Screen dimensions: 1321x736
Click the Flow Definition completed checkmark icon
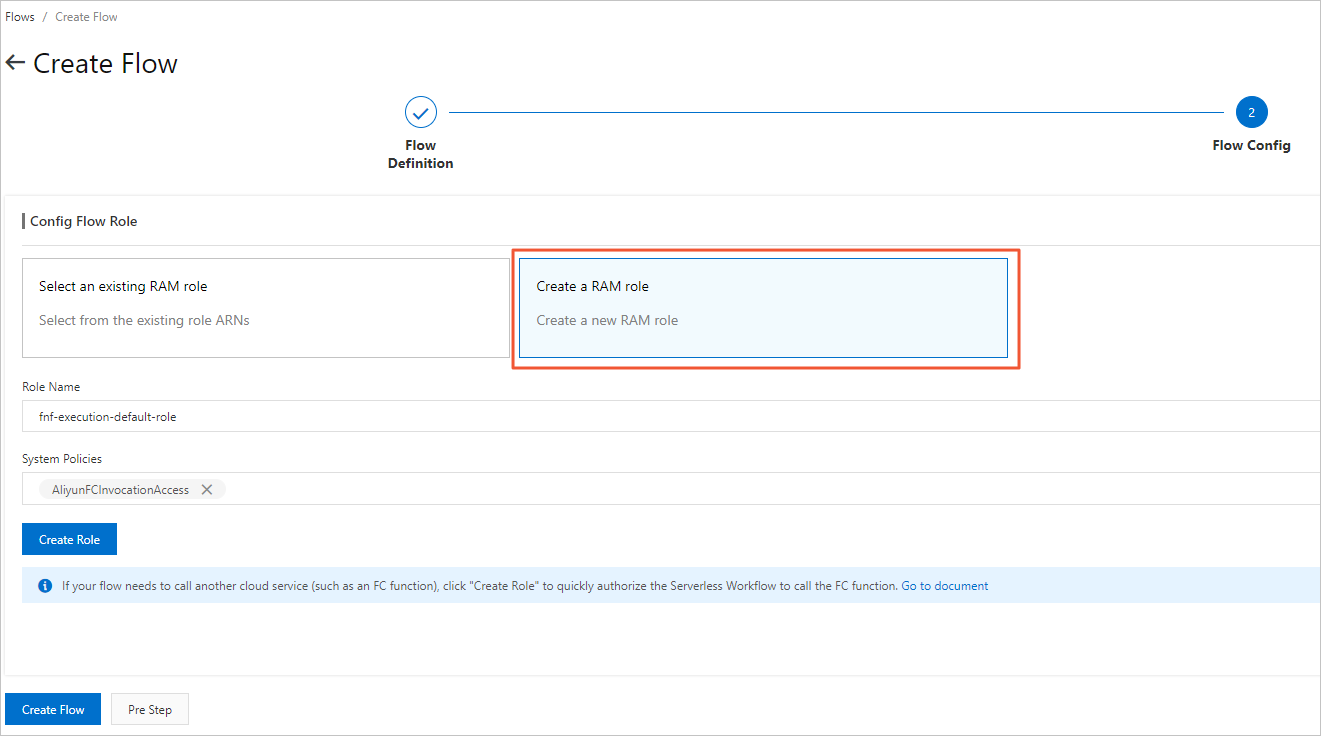[420, 112]
